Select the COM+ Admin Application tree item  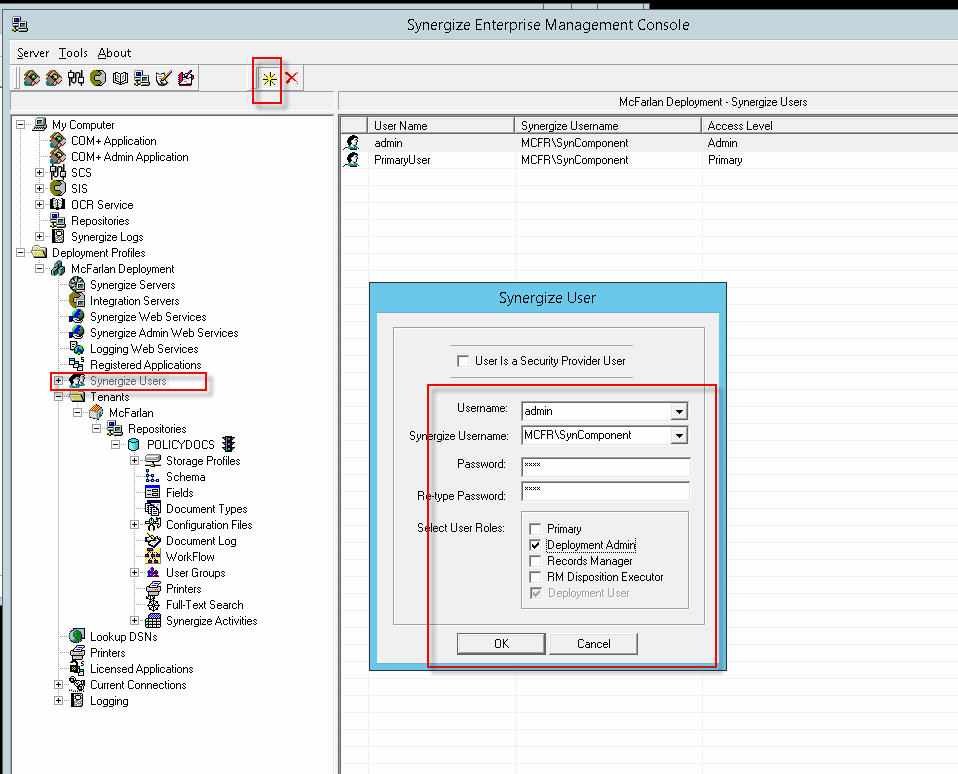[130, 157]
